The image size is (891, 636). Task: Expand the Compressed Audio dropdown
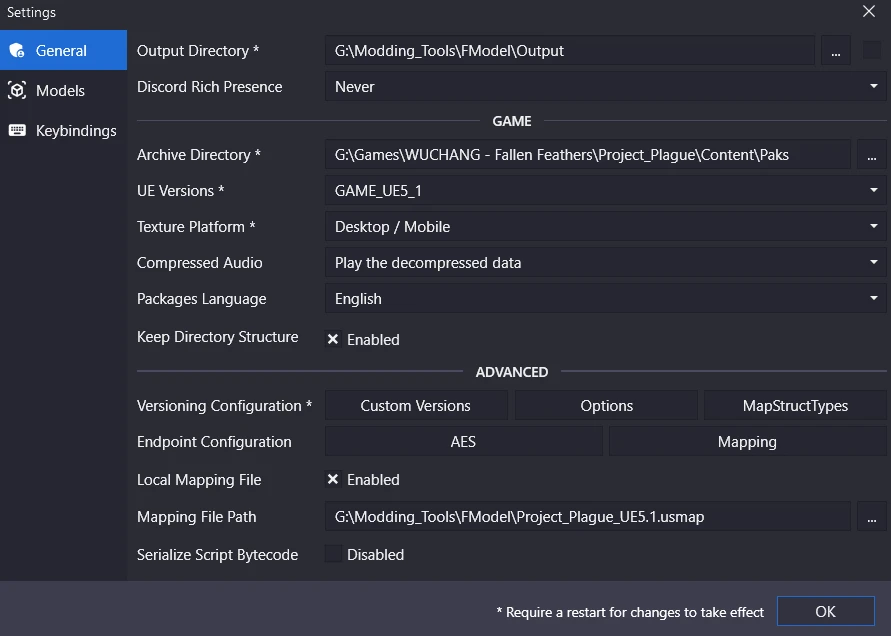coord(604,263)
